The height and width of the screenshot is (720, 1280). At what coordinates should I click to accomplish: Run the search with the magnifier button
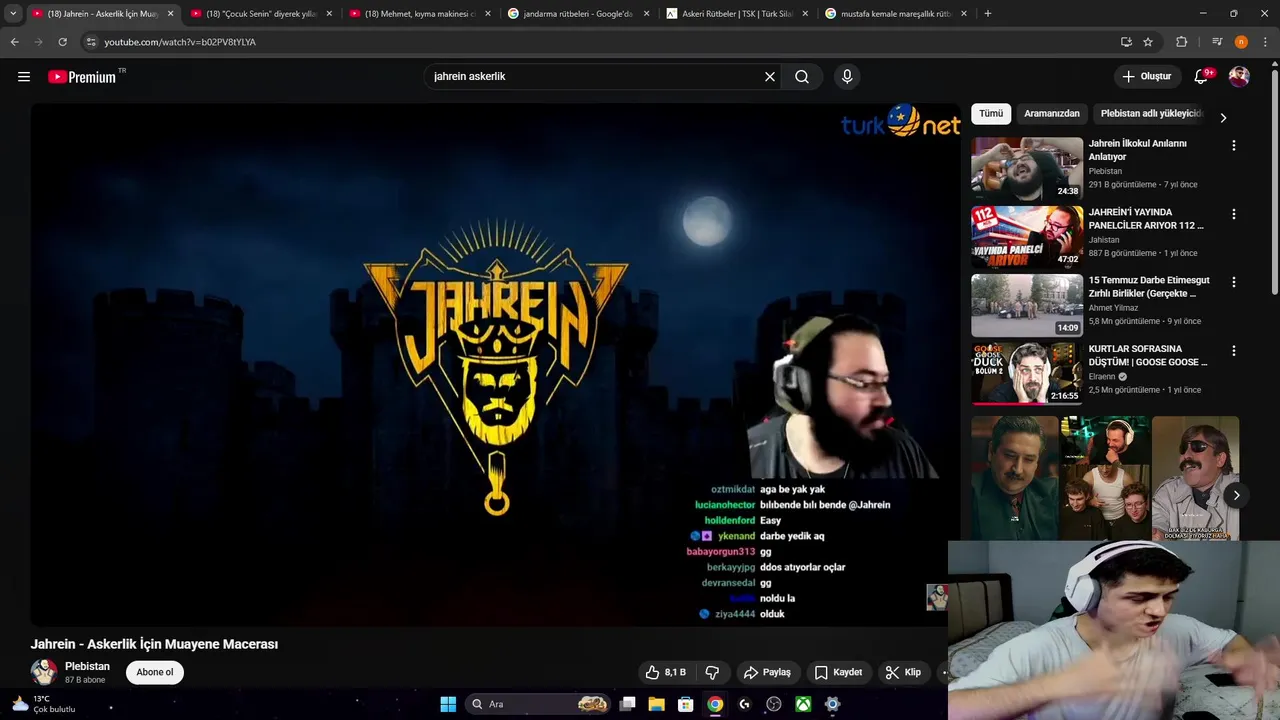point(802,77)
